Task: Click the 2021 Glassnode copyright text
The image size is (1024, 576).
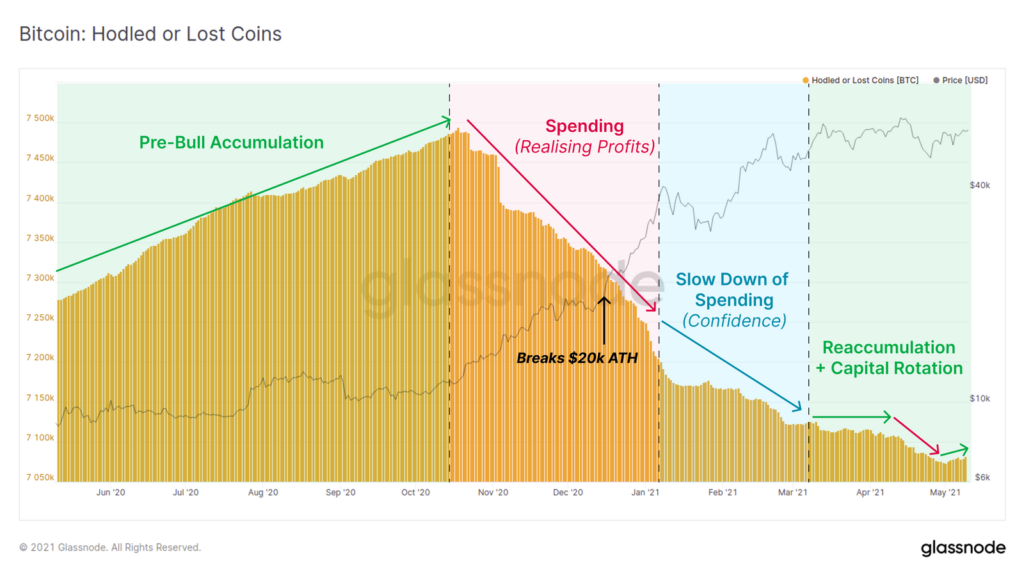Action: (x=110, y=547)
